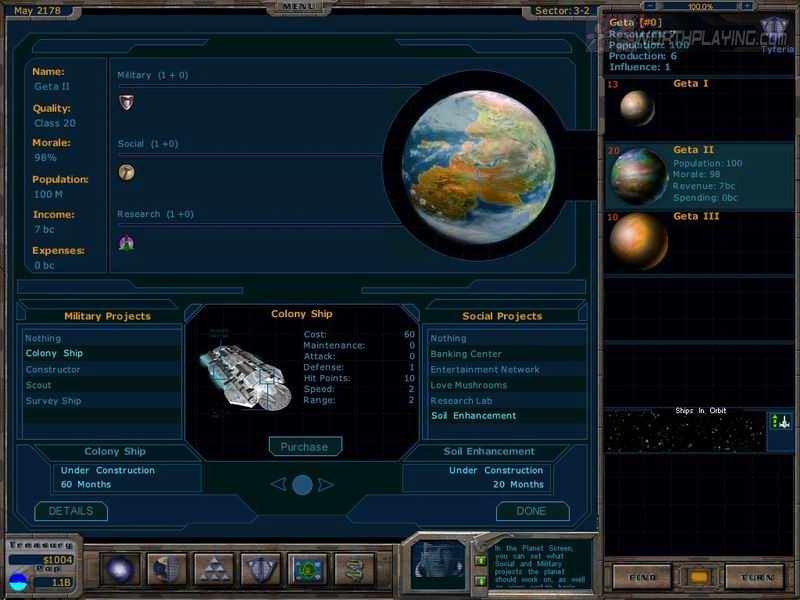
Task: Go to next planet with right arrow
Action: 326,485
